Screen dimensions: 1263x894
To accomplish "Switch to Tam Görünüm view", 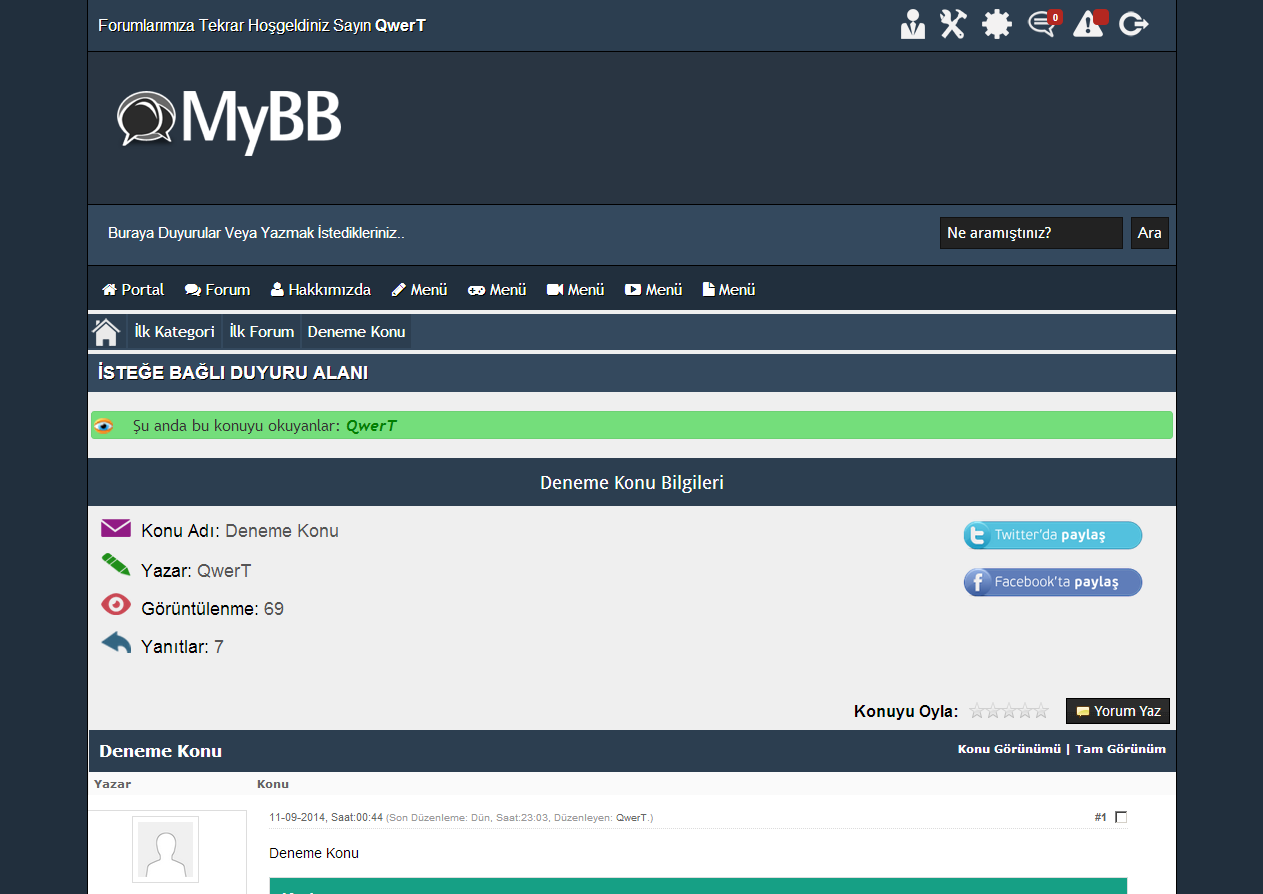I will (x=1120, y=749).
